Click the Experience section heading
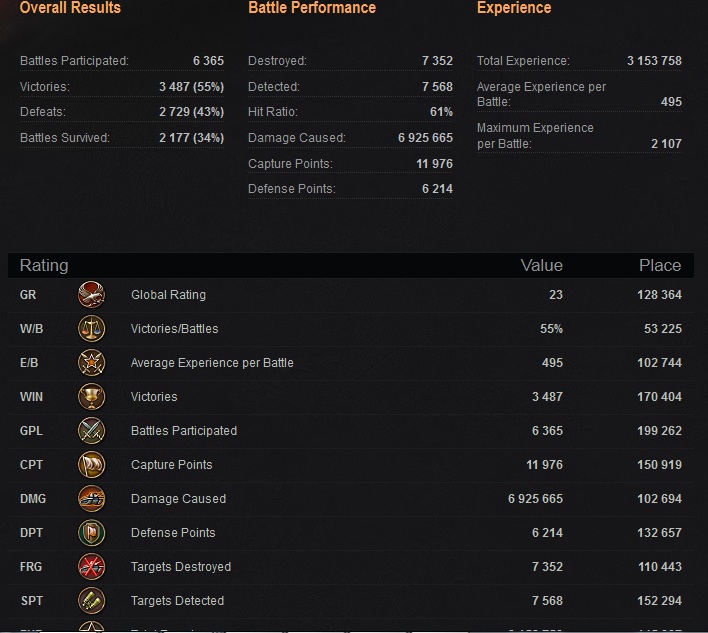The height and width of the screenshot is (633, 708). click(x=514, y=8)
